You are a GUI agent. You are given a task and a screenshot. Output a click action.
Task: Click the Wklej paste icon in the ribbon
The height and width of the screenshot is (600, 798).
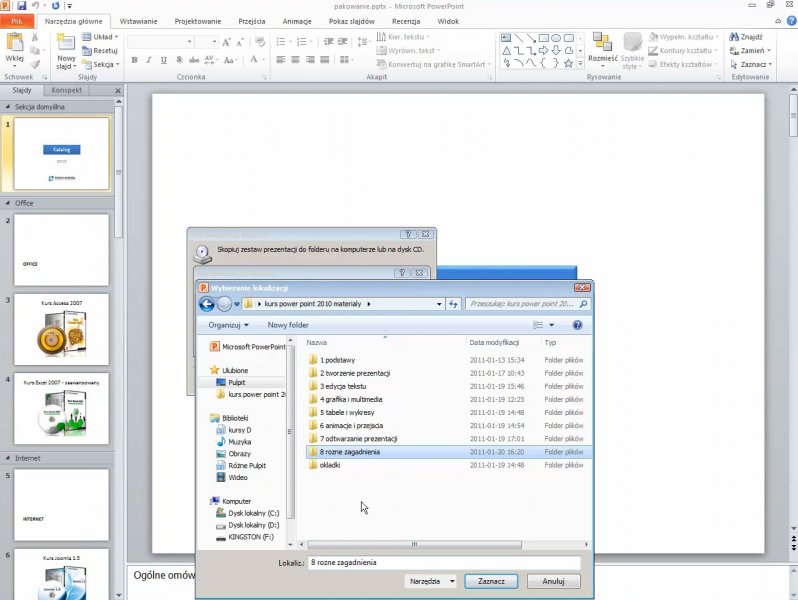point(14,47)
